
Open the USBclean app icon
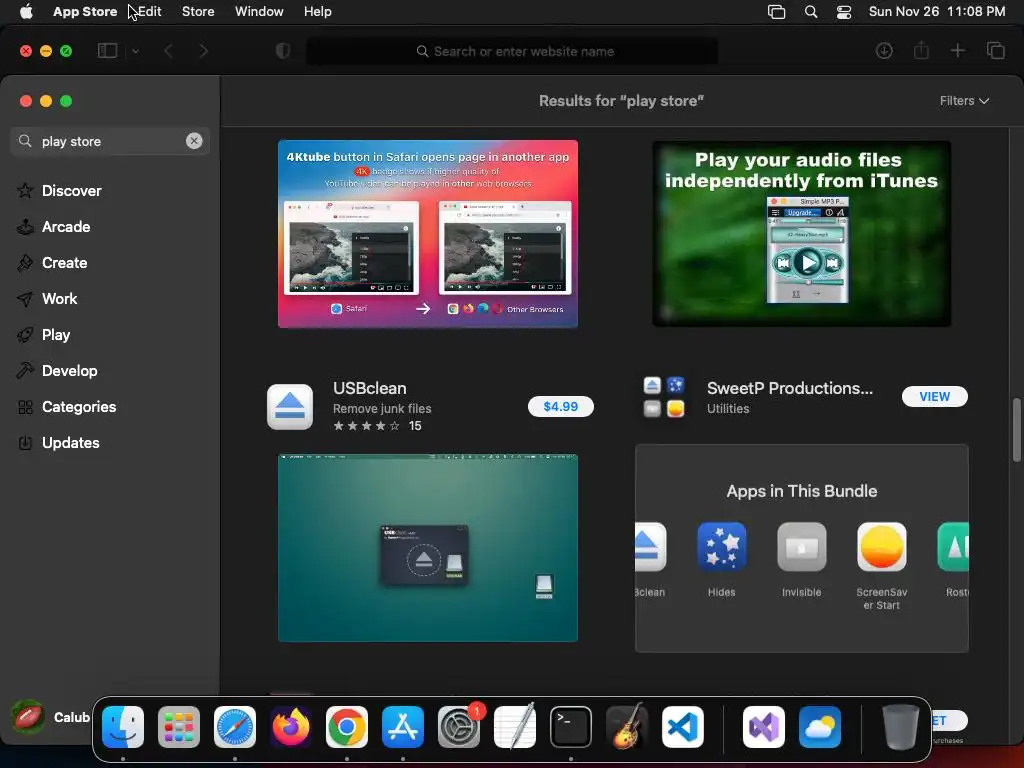coord(290,406)
